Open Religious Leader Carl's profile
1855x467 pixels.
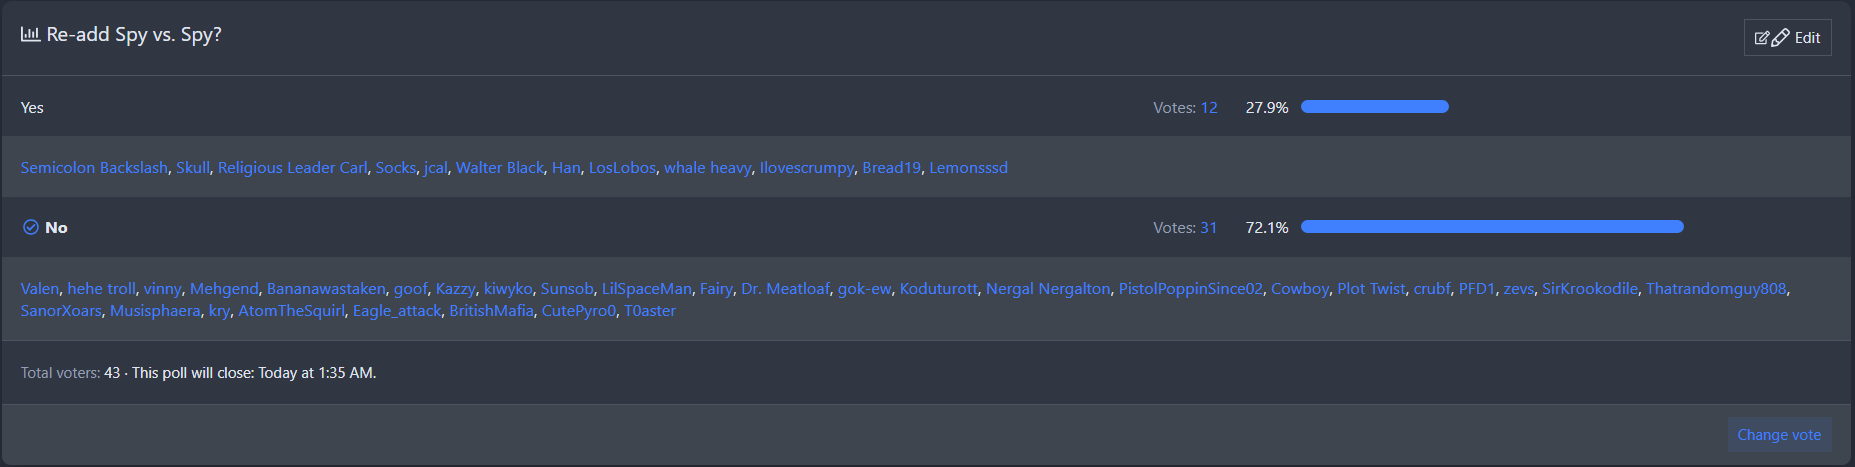click(x=292, y=168)
